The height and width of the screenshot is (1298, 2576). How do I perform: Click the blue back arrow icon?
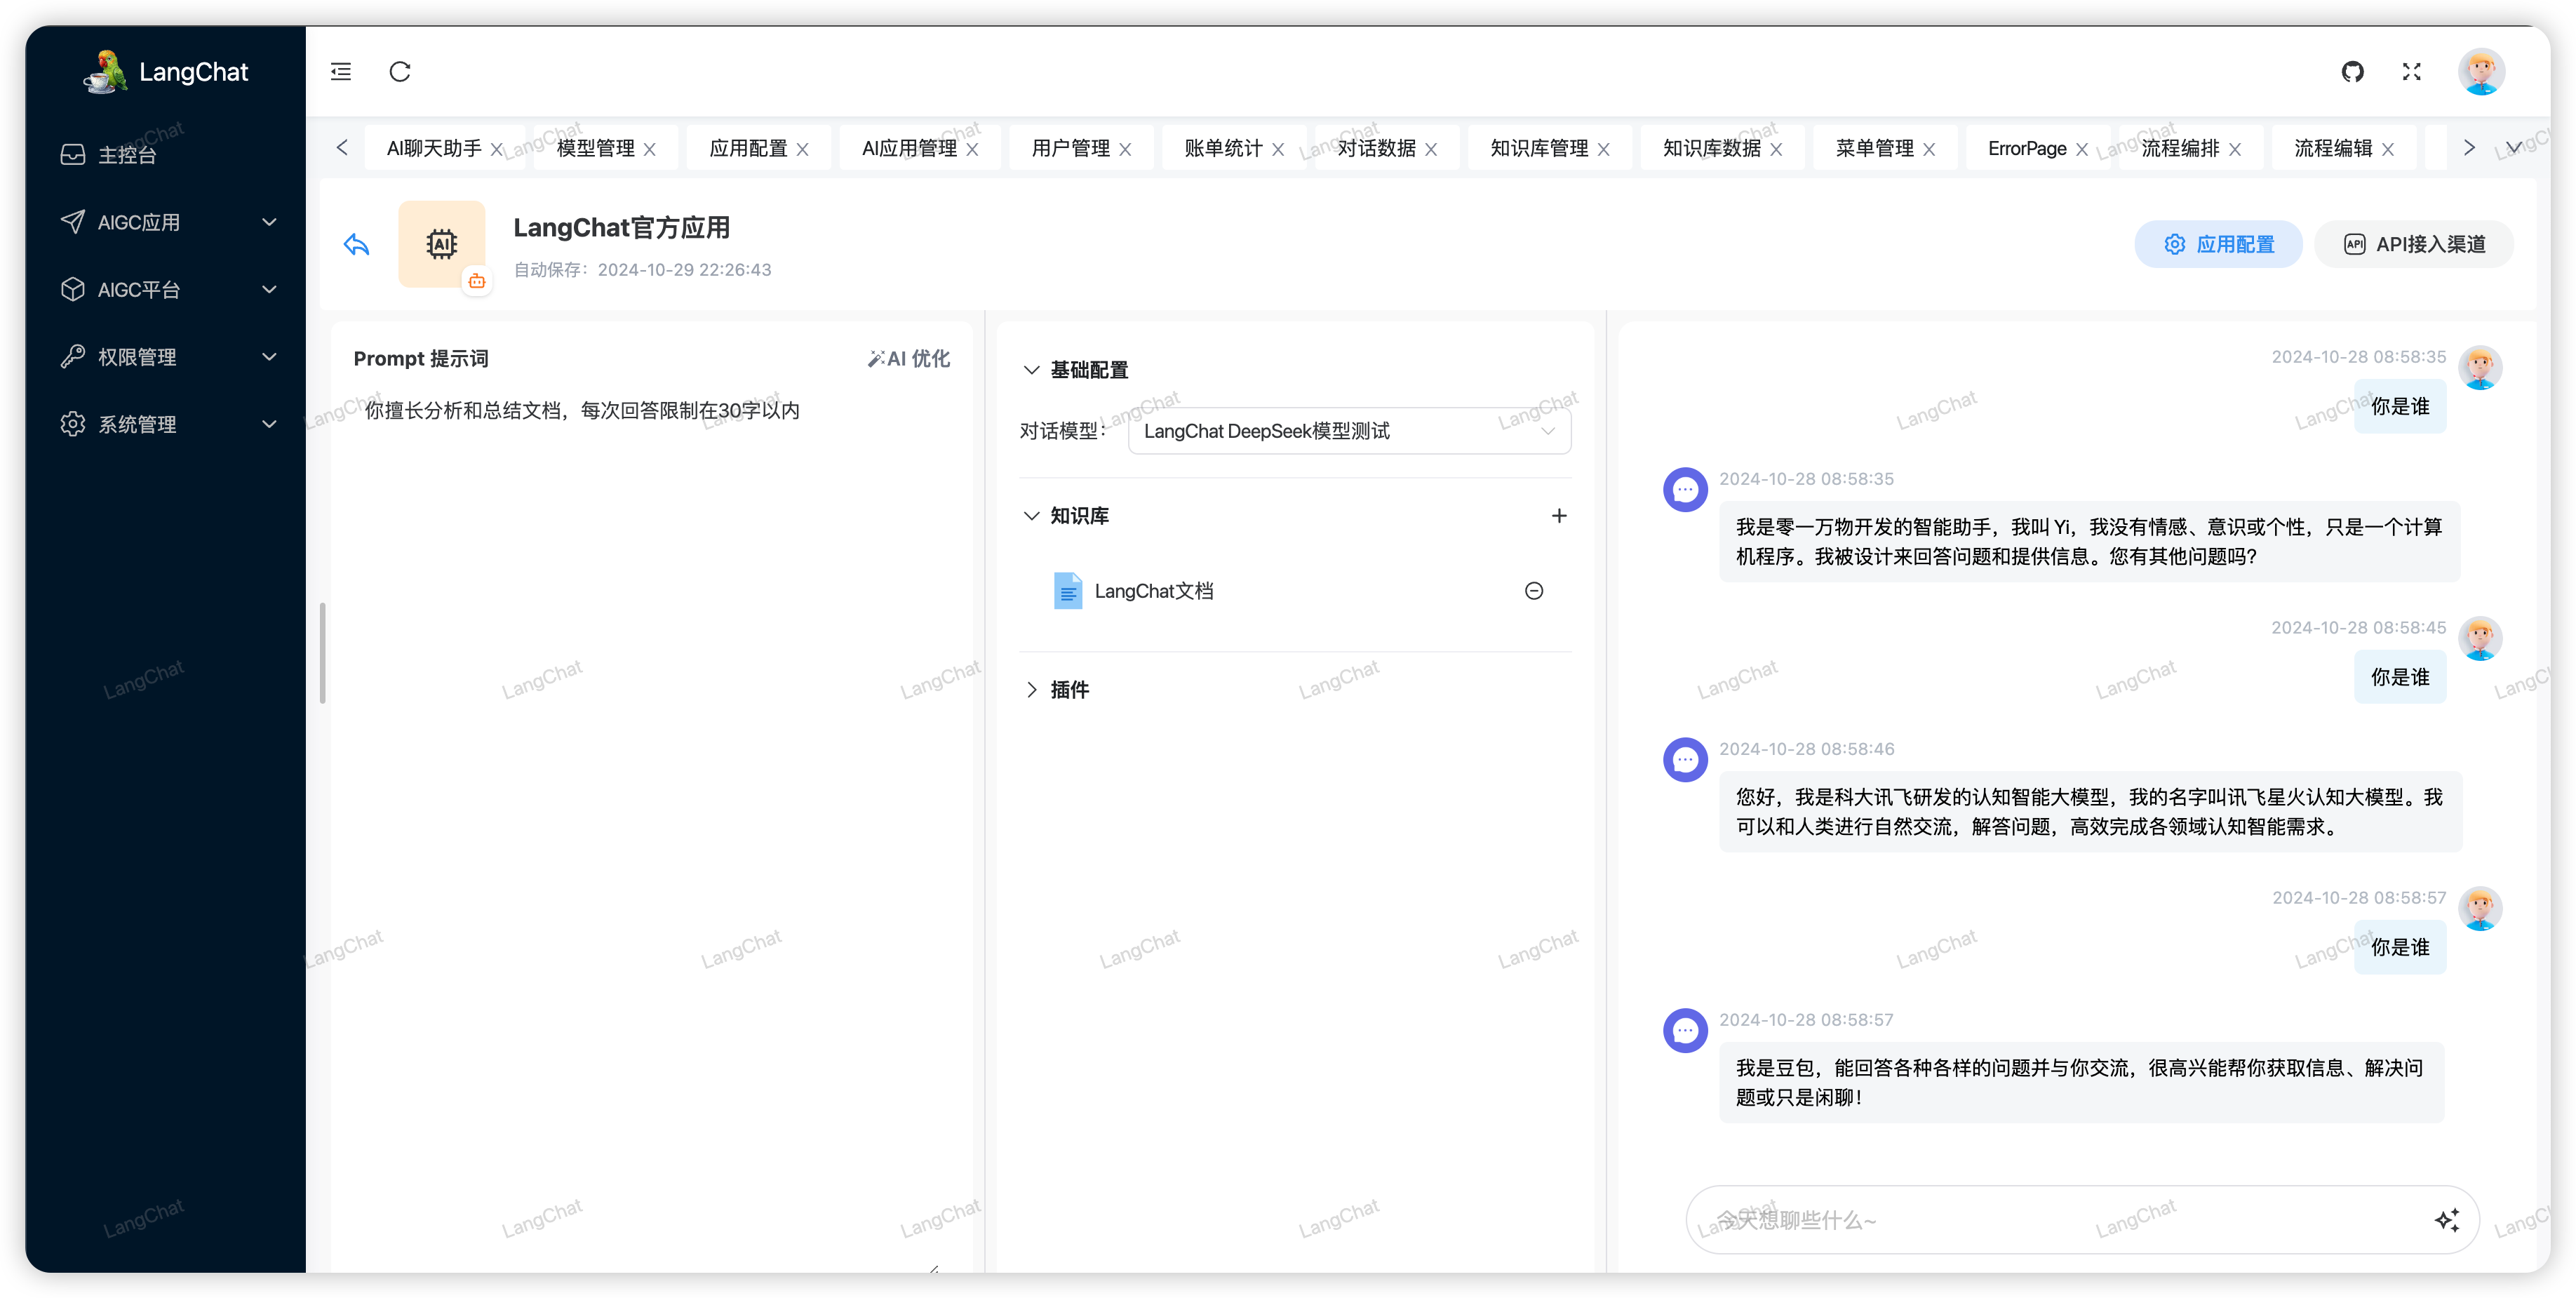357,245
